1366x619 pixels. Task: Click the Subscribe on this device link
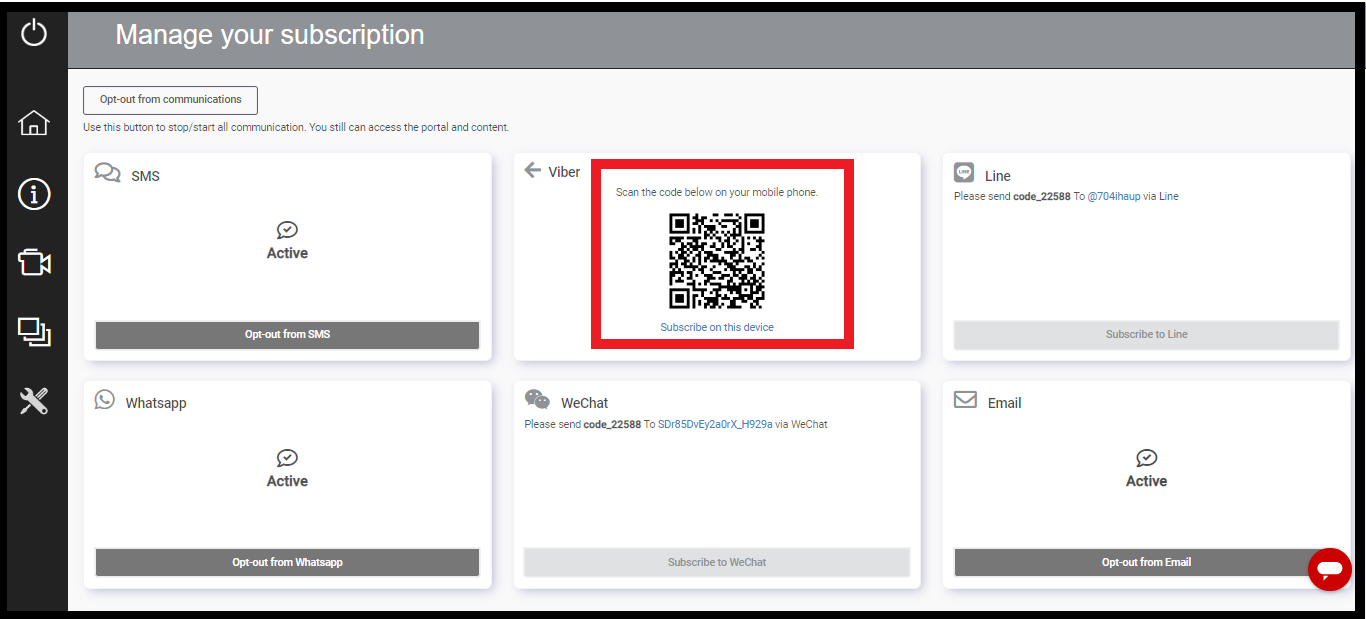[717, 327]
